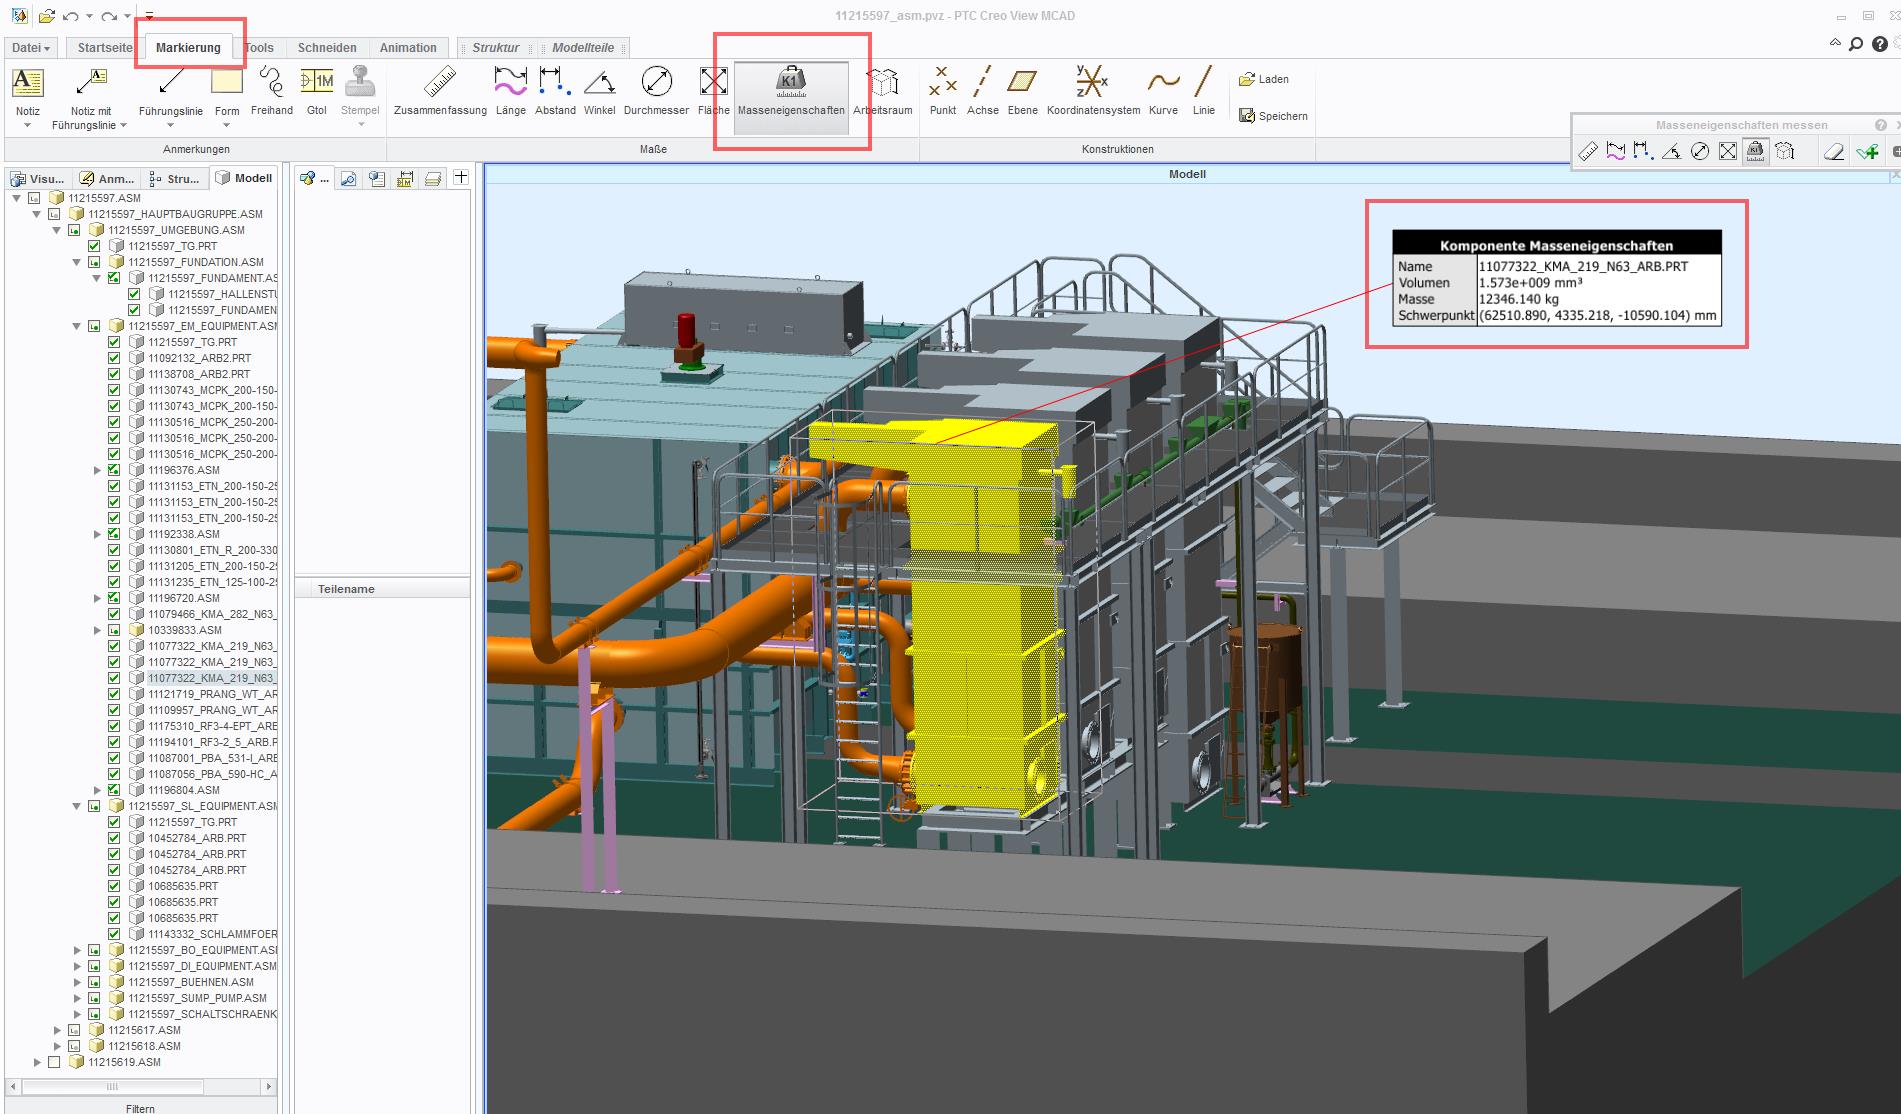Click the green checkmark plus icon
1901x1114 pixels.
coord(1866,152)
